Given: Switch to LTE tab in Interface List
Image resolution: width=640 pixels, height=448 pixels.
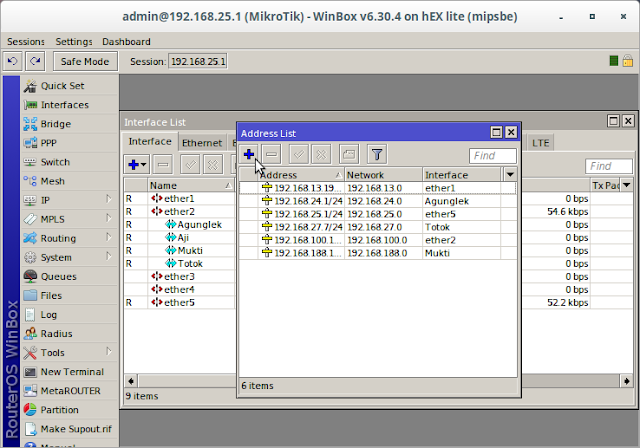Looking at the screenshot, I should [x=540, y=143].
